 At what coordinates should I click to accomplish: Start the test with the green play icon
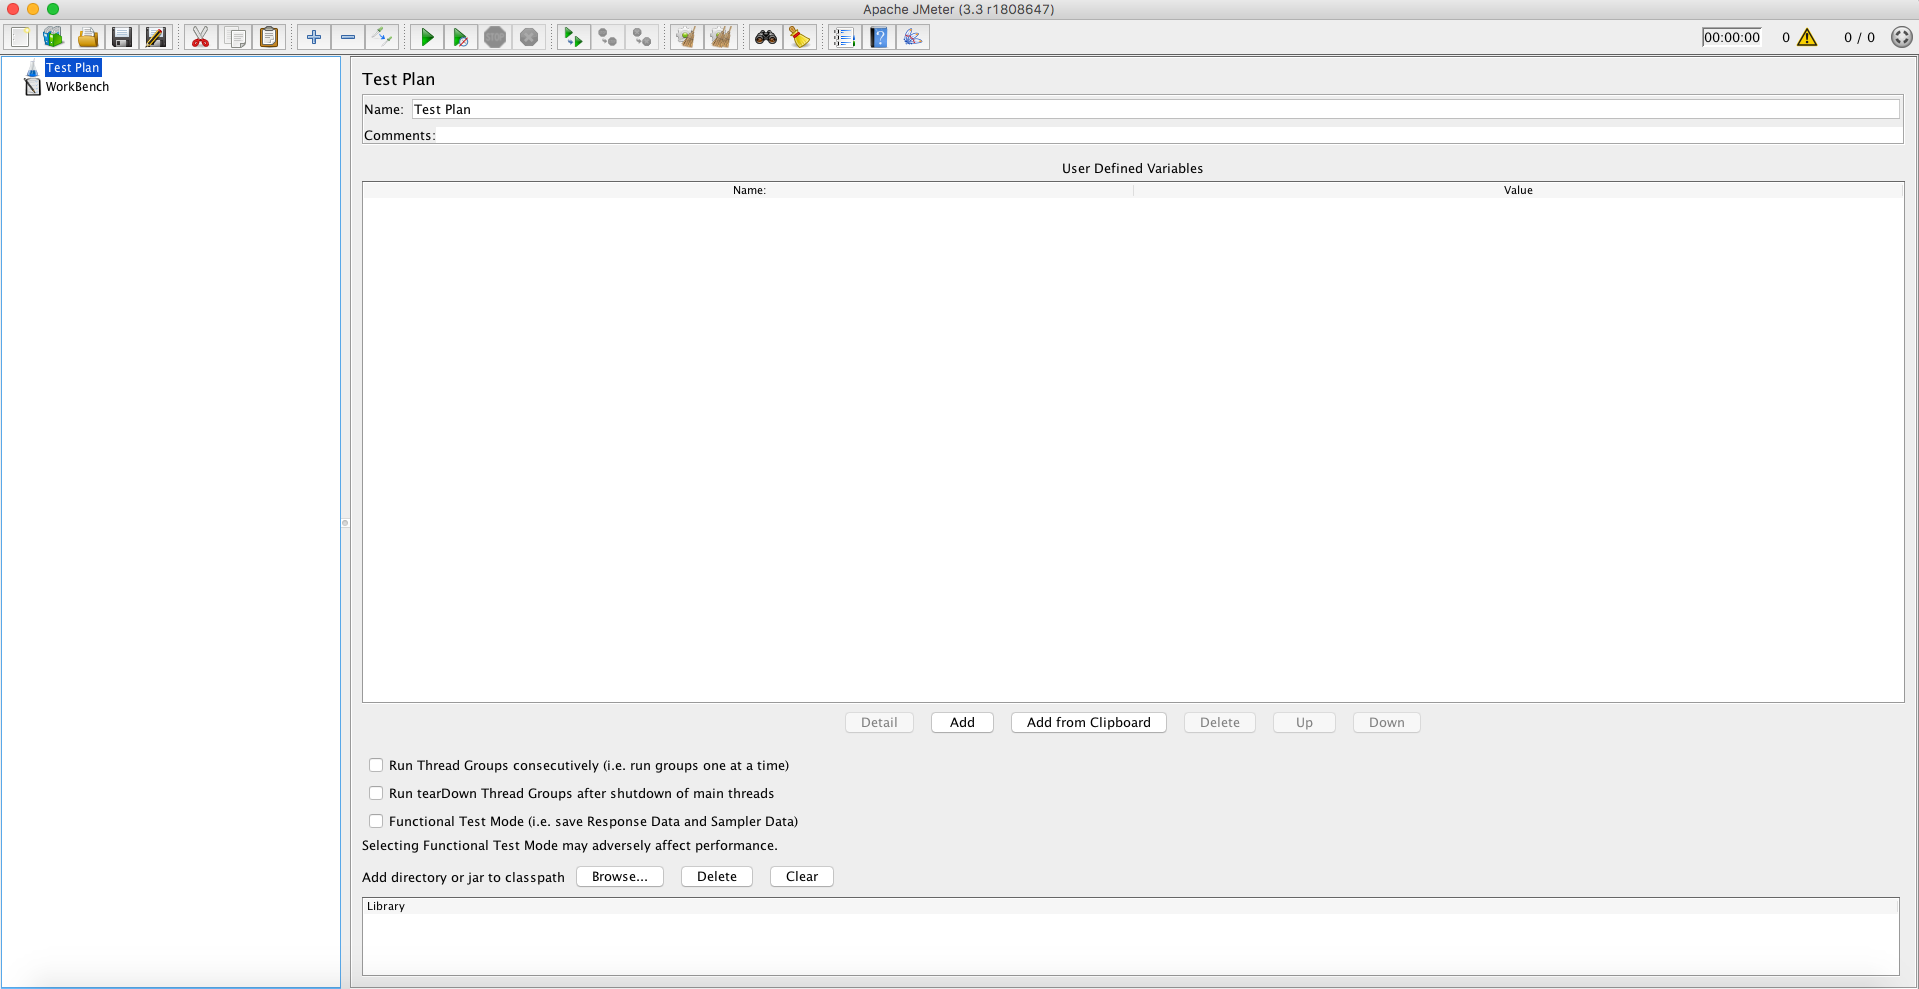(427, 38)
